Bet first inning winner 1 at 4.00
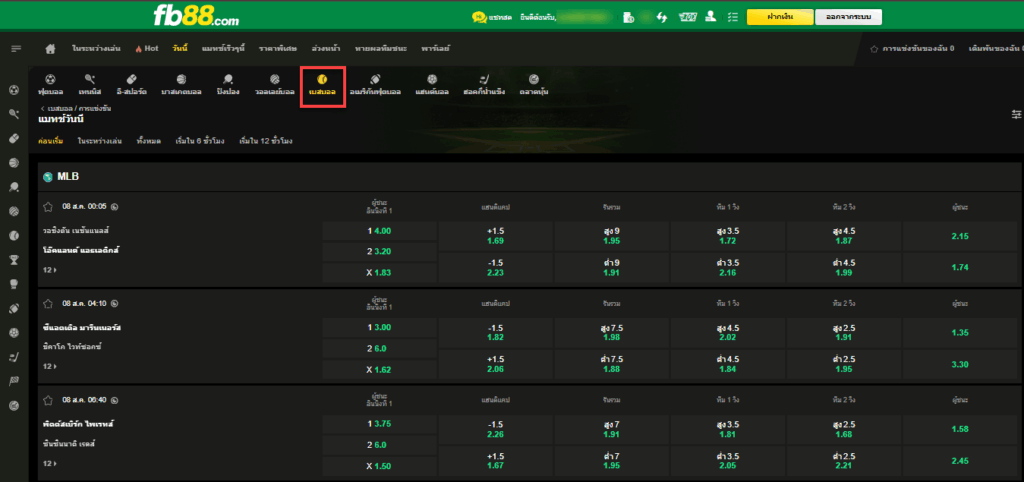 379,231
